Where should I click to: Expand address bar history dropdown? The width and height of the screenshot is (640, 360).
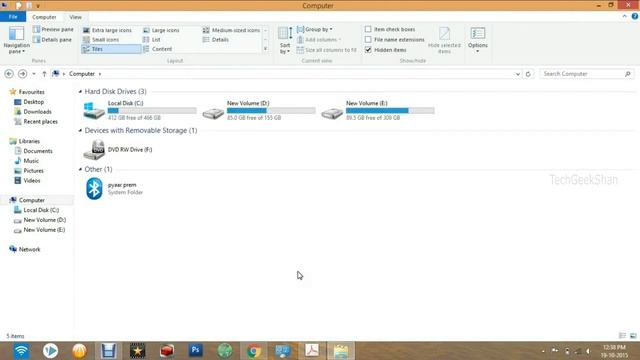tap(518, 74)
